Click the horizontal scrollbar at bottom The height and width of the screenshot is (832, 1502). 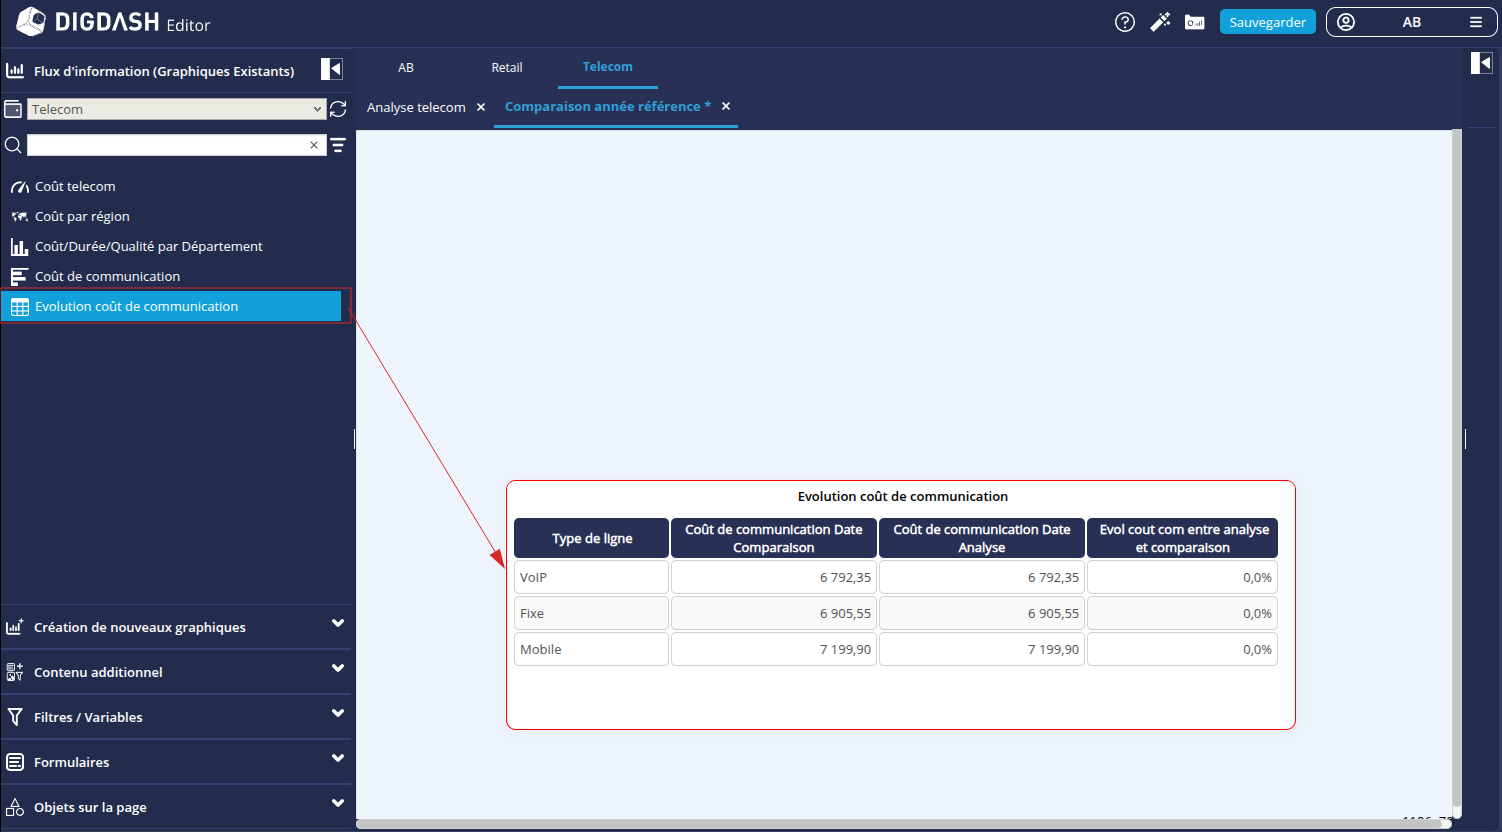click(900, 824)
